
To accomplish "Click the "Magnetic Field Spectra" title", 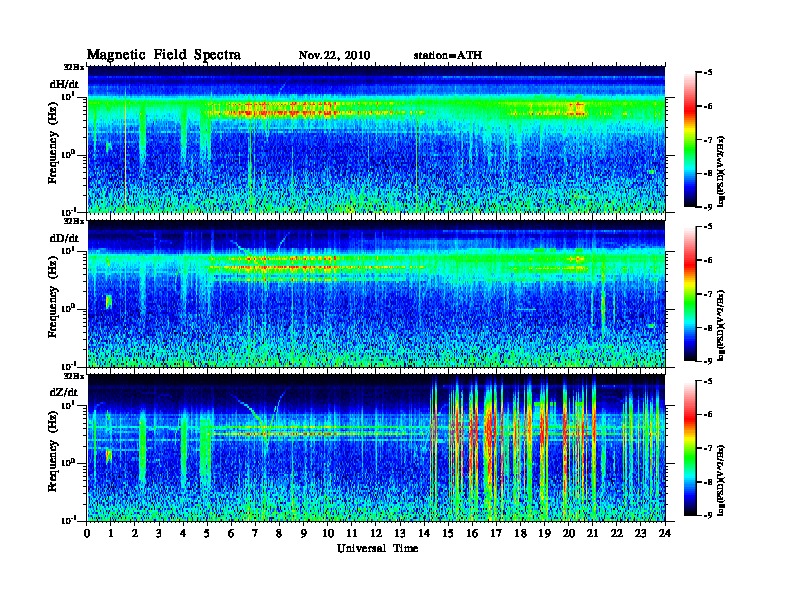I will click(164, 55).
